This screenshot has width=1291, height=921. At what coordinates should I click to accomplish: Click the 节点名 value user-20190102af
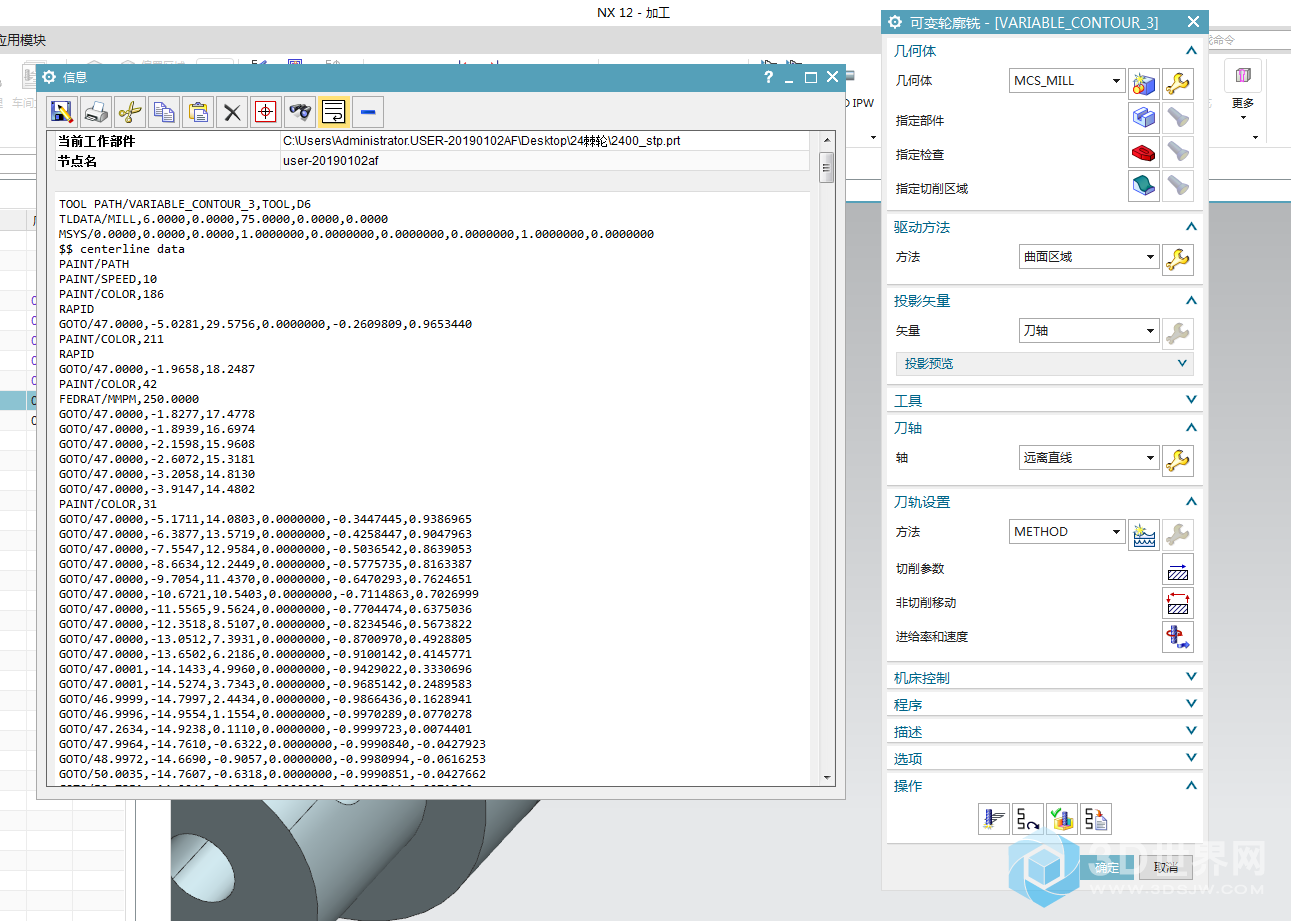(545, 161)
